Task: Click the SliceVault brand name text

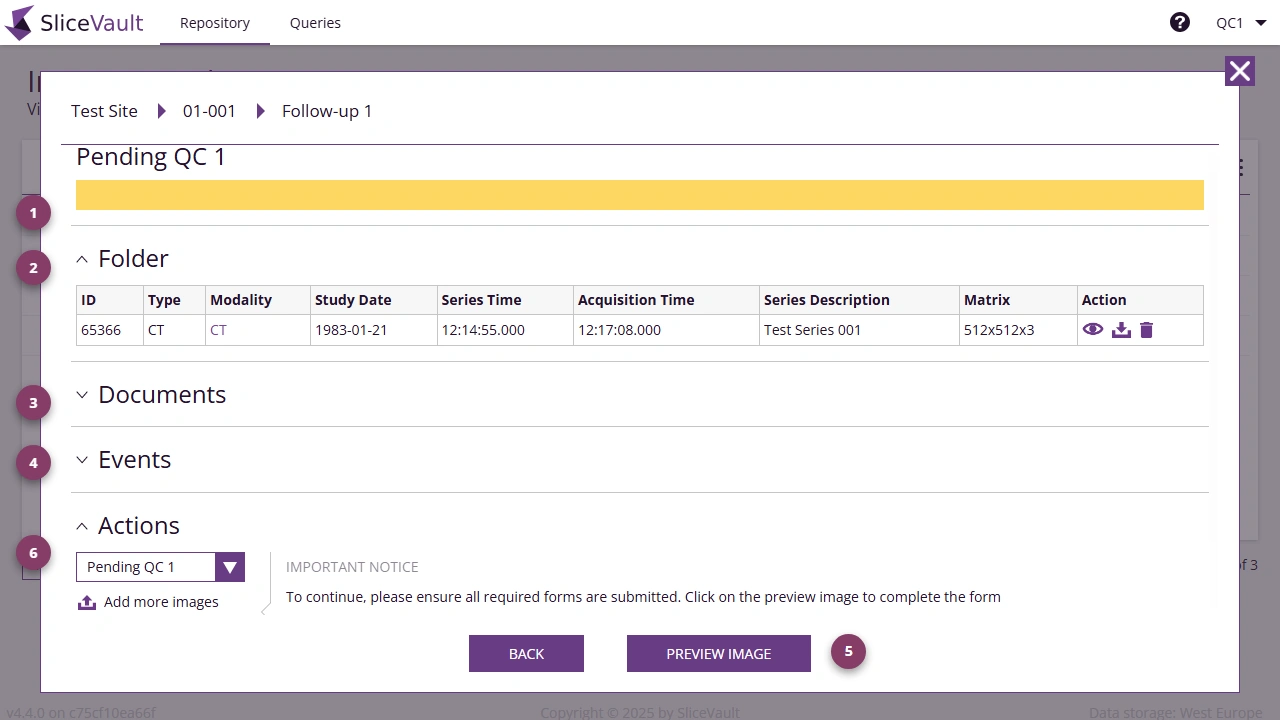Action: coord(92,23)
